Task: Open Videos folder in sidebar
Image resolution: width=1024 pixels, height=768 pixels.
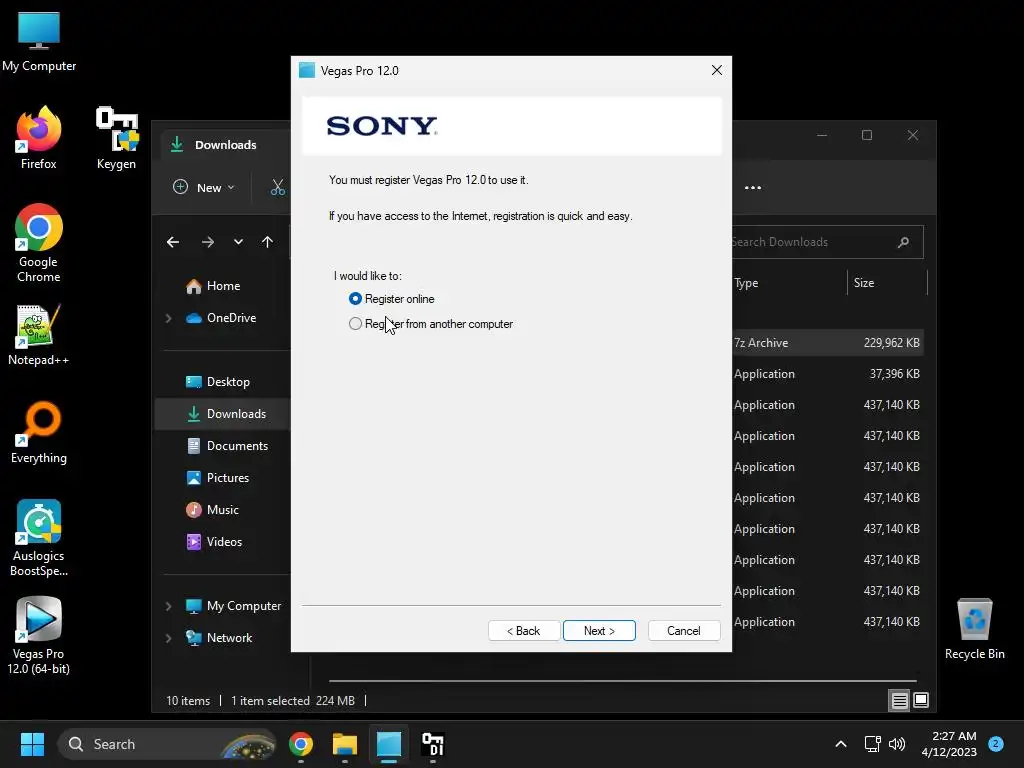Action: click(222, 542)
